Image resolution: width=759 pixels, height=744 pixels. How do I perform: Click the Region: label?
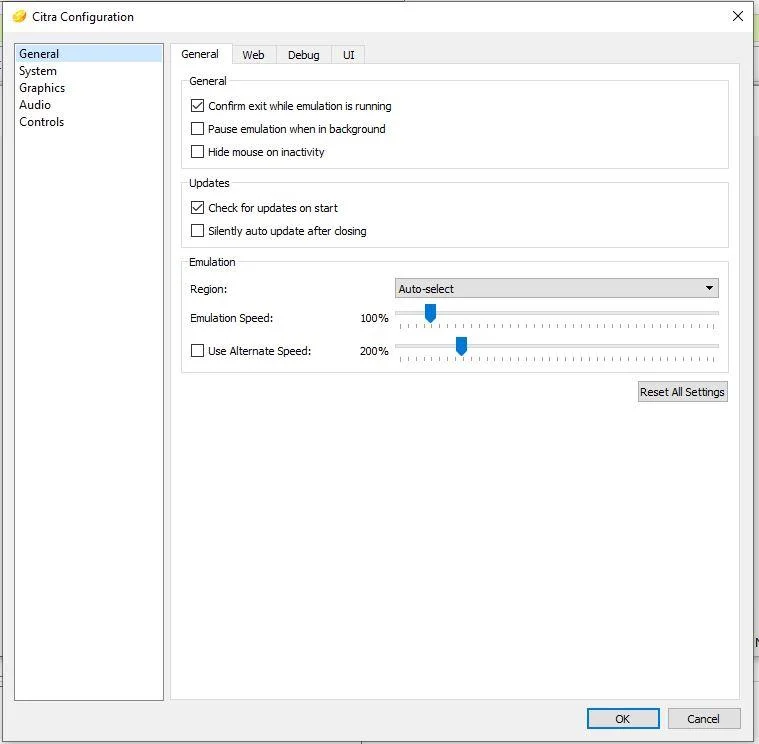tap(209, 289)
